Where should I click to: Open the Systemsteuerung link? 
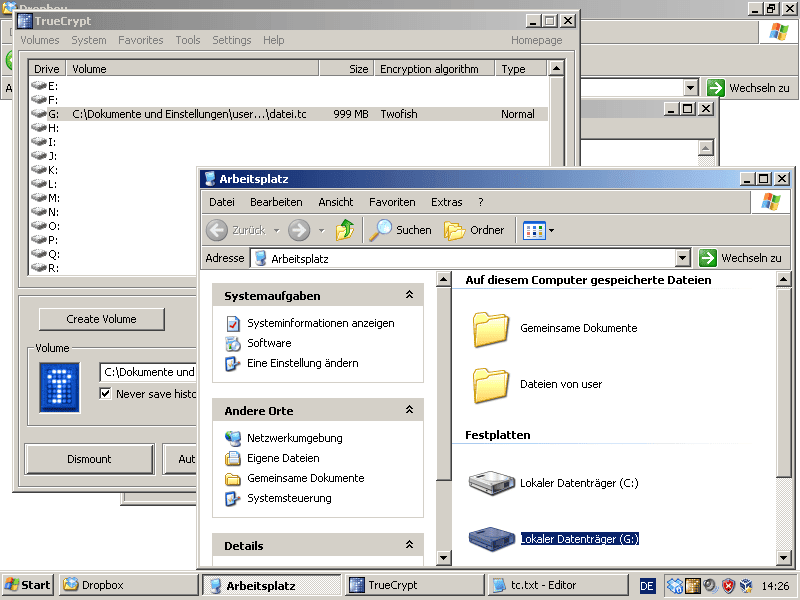coord(289,498)
